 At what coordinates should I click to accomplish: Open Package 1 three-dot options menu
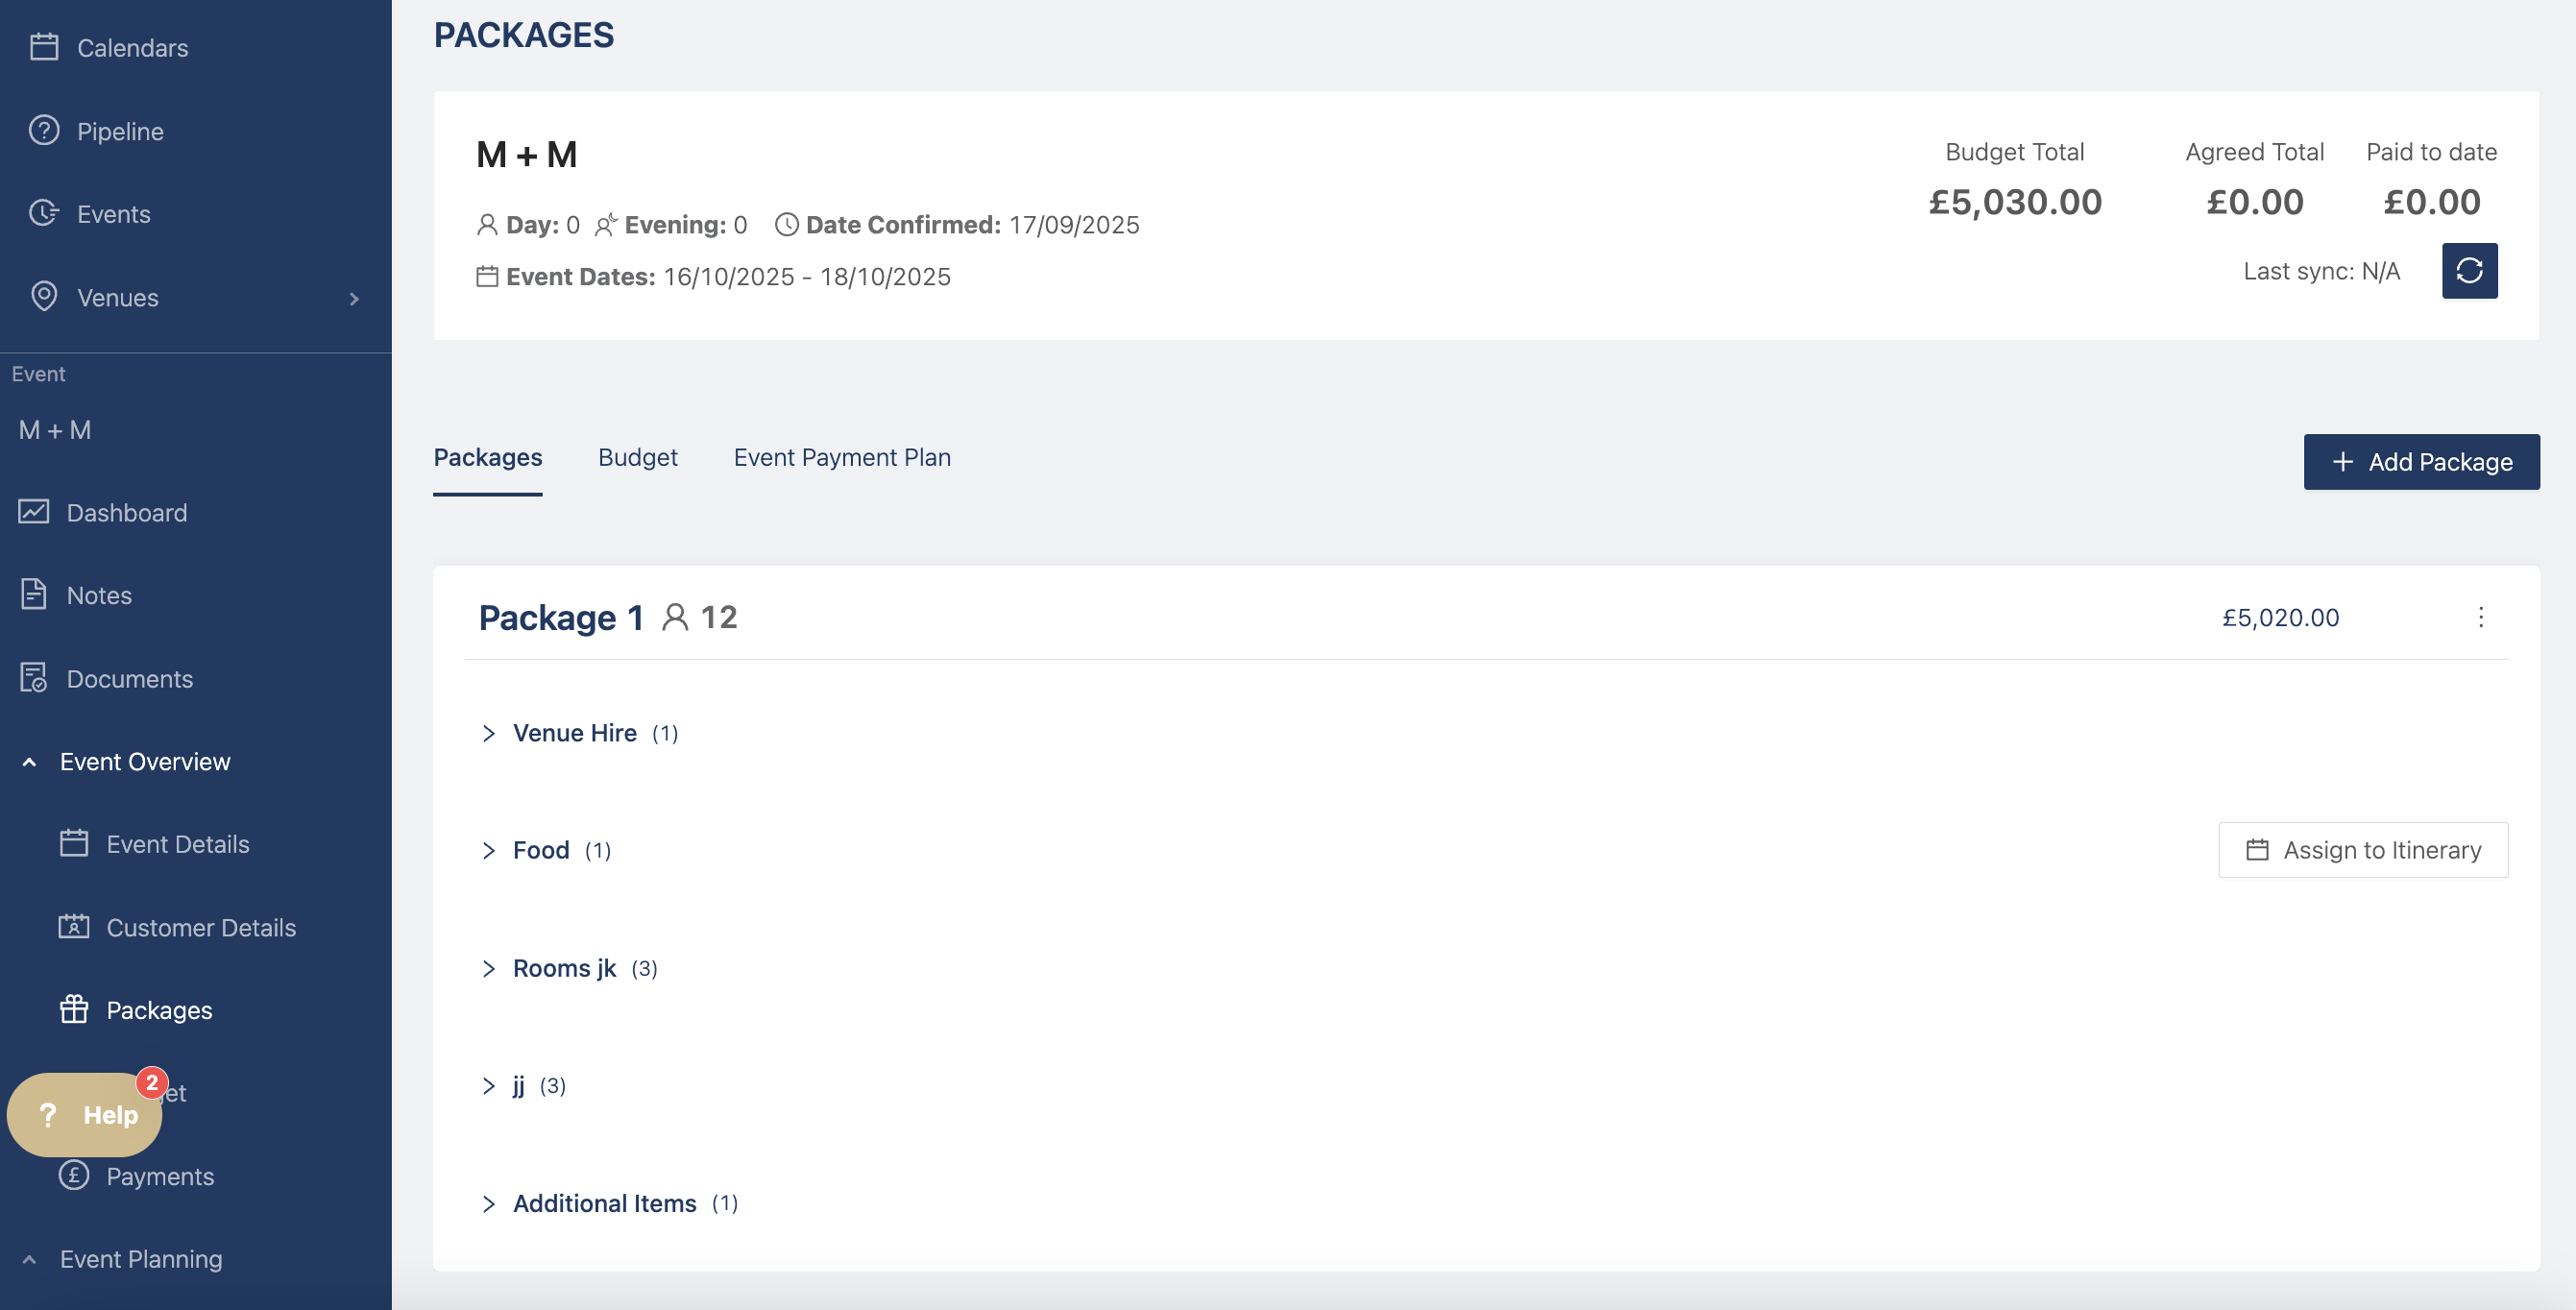2480,617
